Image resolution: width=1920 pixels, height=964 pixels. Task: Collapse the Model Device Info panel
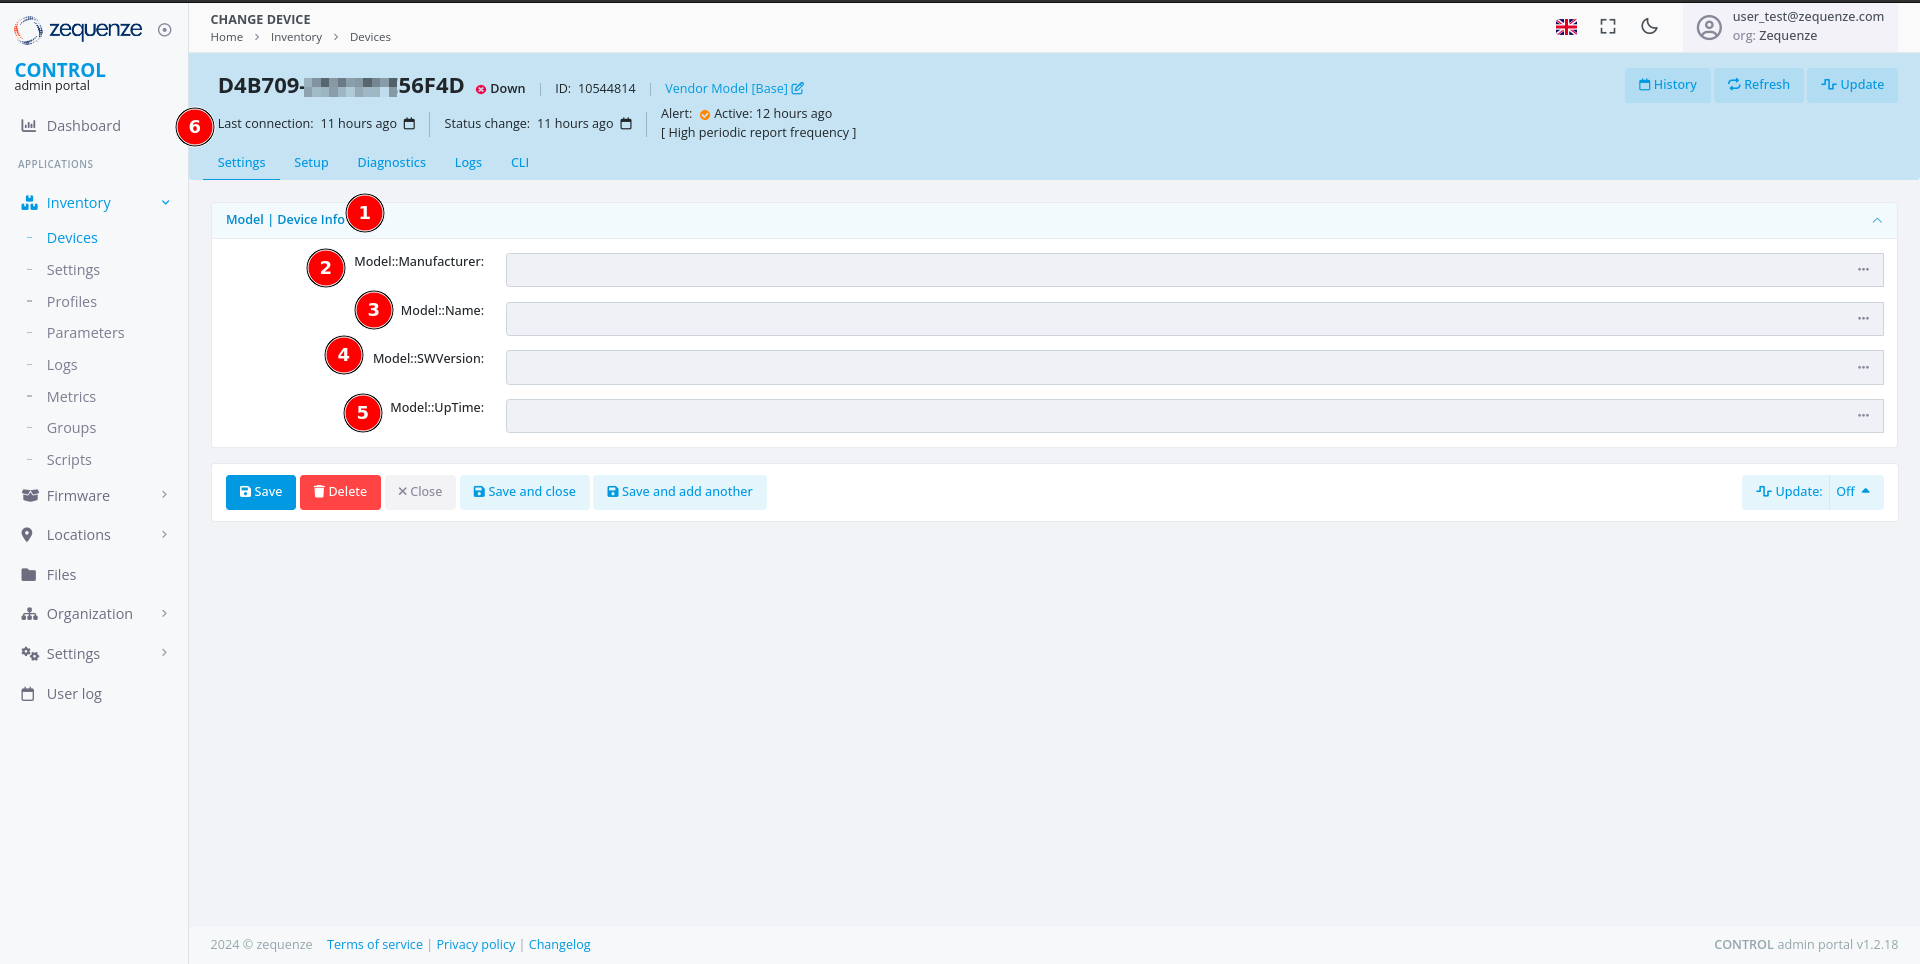coord(1877,221)
